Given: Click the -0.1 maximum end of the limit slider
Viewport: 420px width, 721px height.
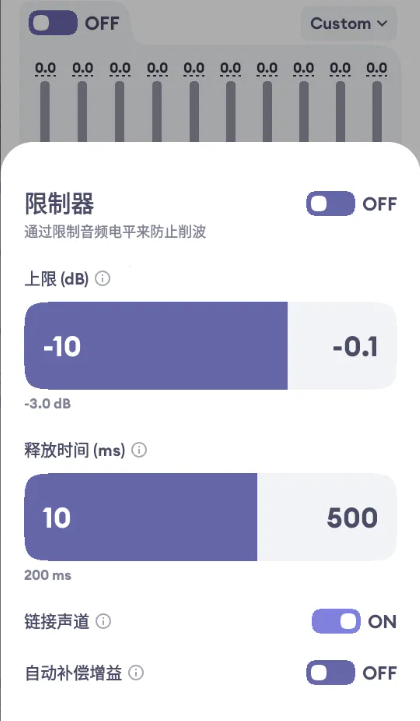Looking at the screenshot, I should (355, 346).
